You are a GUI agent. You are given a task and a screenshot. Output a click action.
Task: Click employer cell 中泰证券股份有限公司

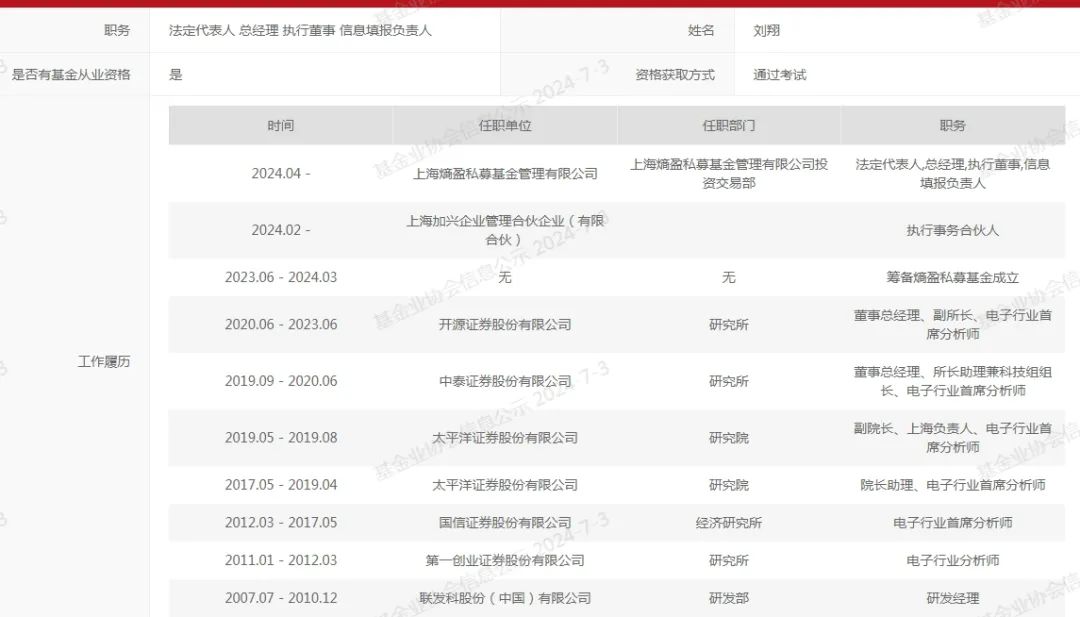(505, 381)
